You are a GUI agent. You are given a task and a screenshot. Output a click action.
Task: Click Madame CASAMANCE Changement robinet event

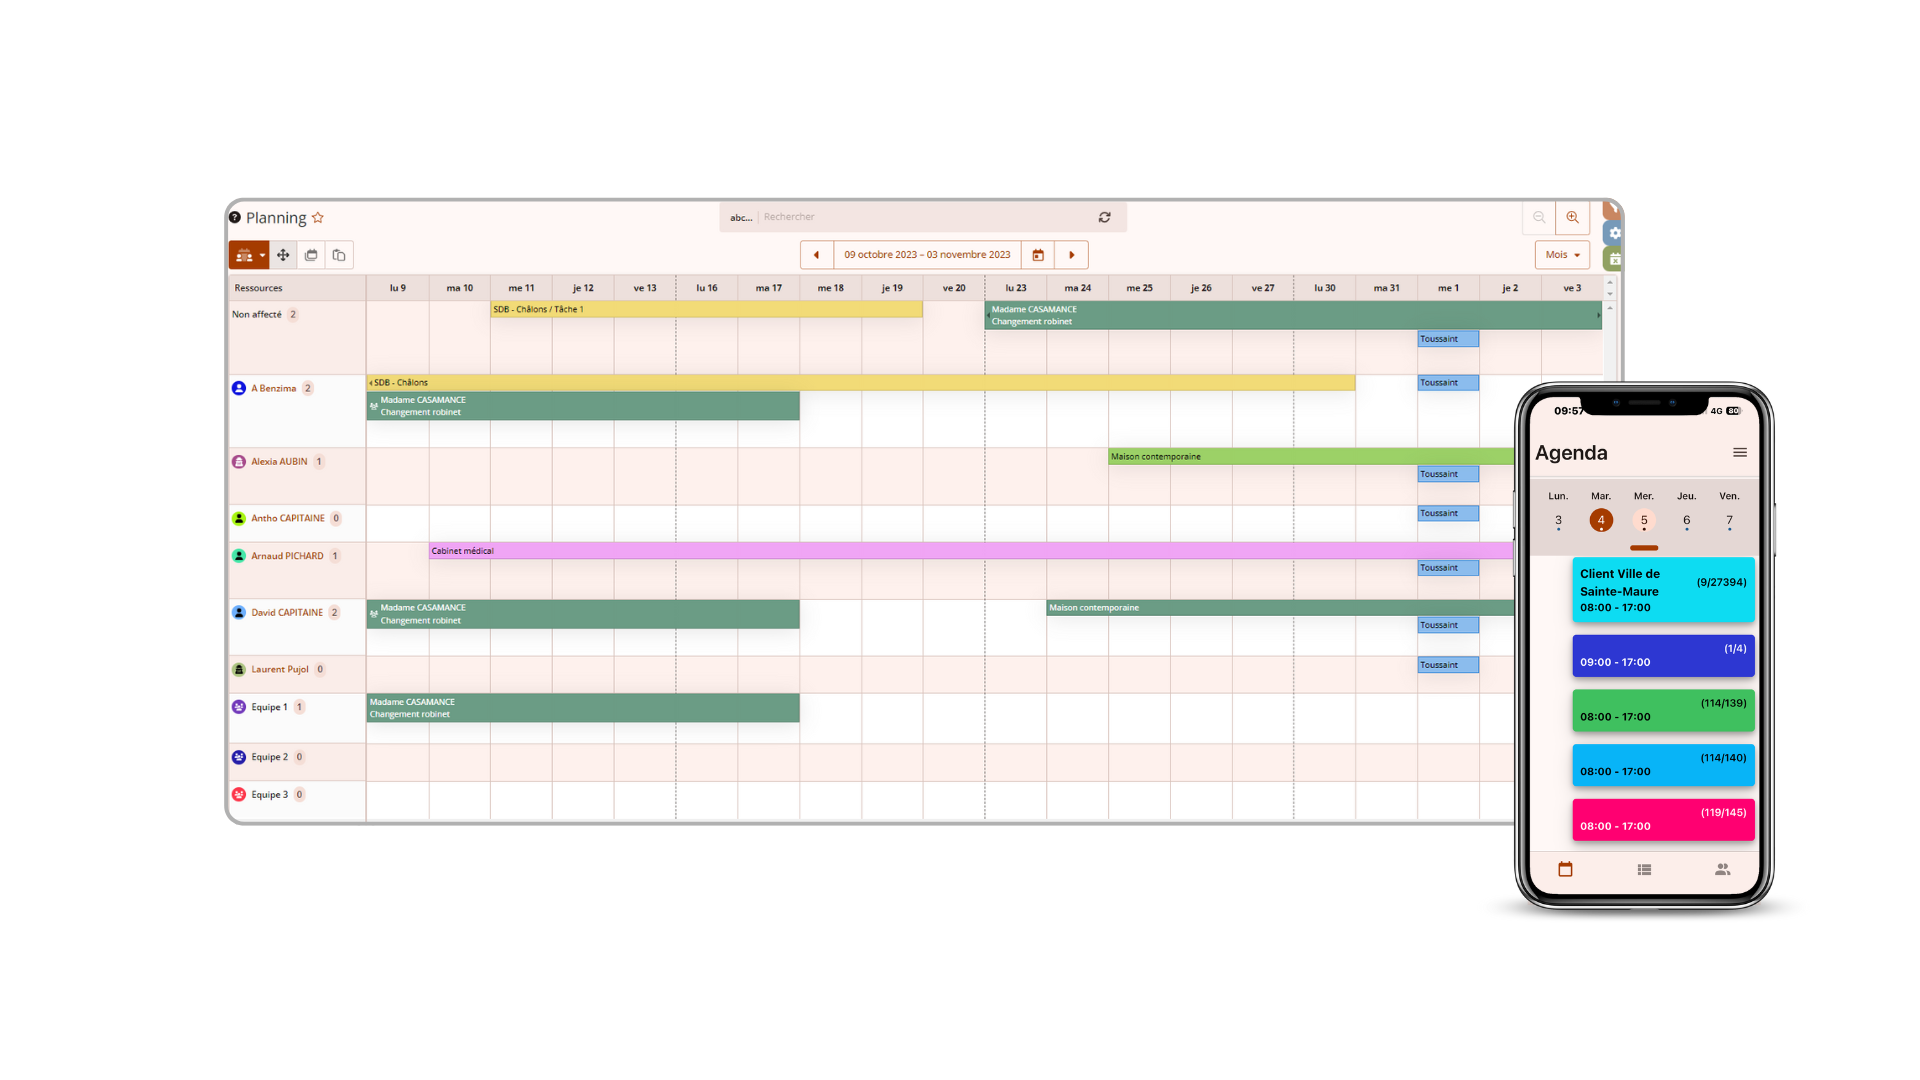point(582,406)
